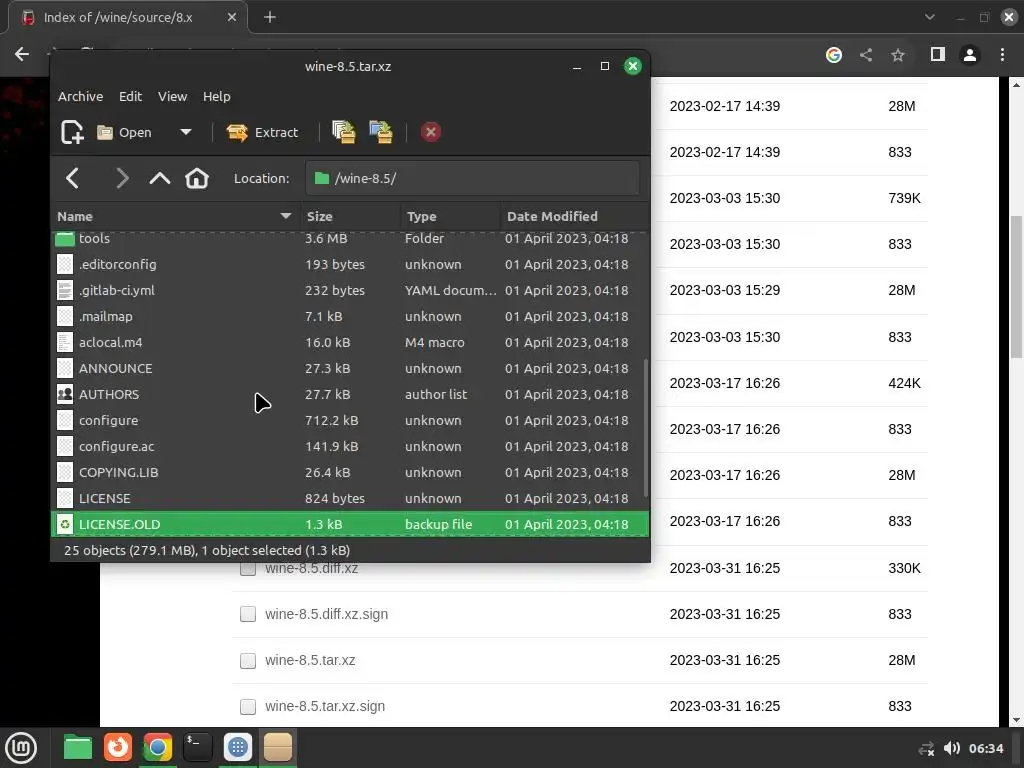Sort by Size column header

click(x=350, y=216)
